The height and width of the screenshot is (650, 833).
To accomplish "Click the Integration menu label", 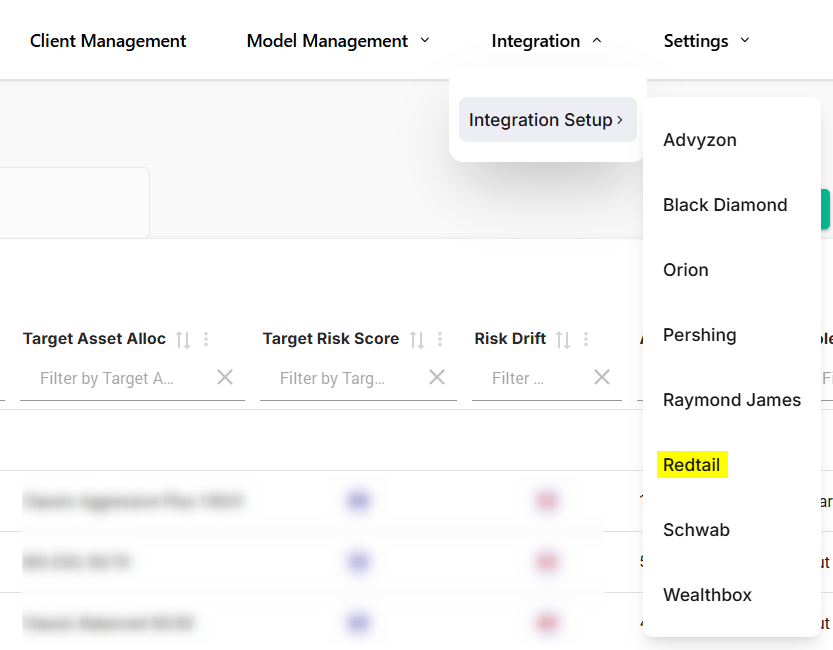I will click(536, 41).
